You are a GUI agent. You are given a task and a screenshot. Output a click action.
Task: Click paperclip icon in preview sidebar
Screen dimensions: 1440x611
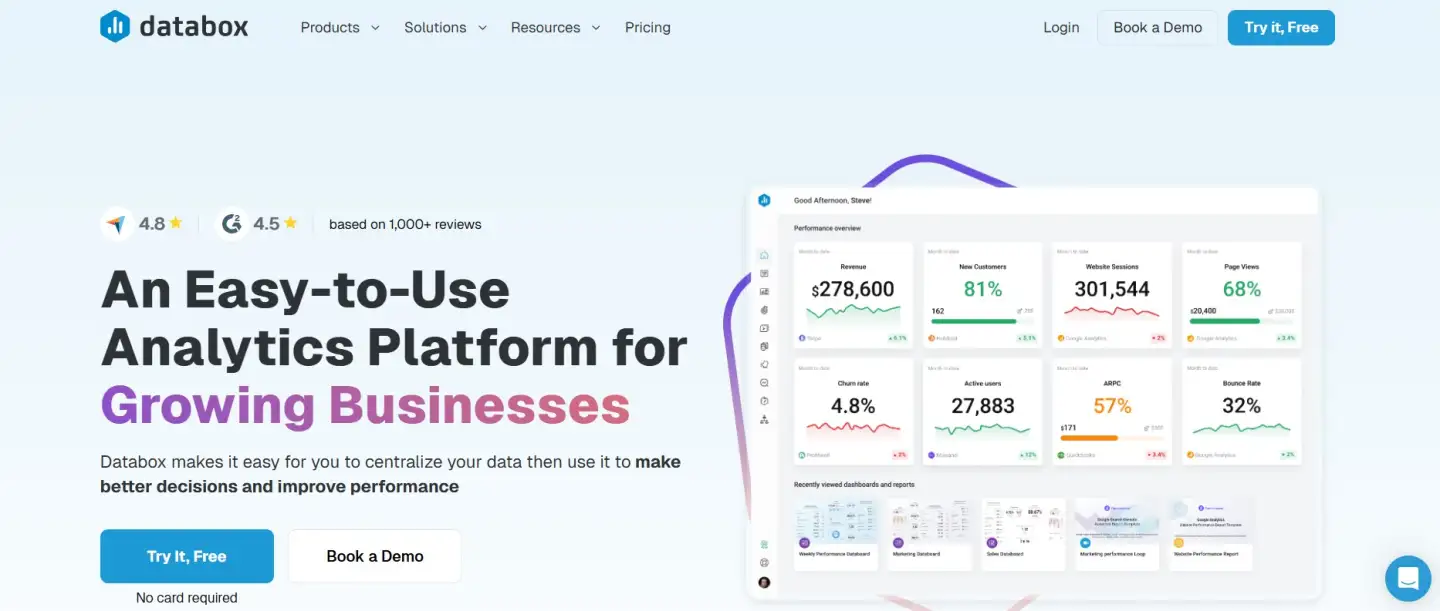click(x=764, y=310)
